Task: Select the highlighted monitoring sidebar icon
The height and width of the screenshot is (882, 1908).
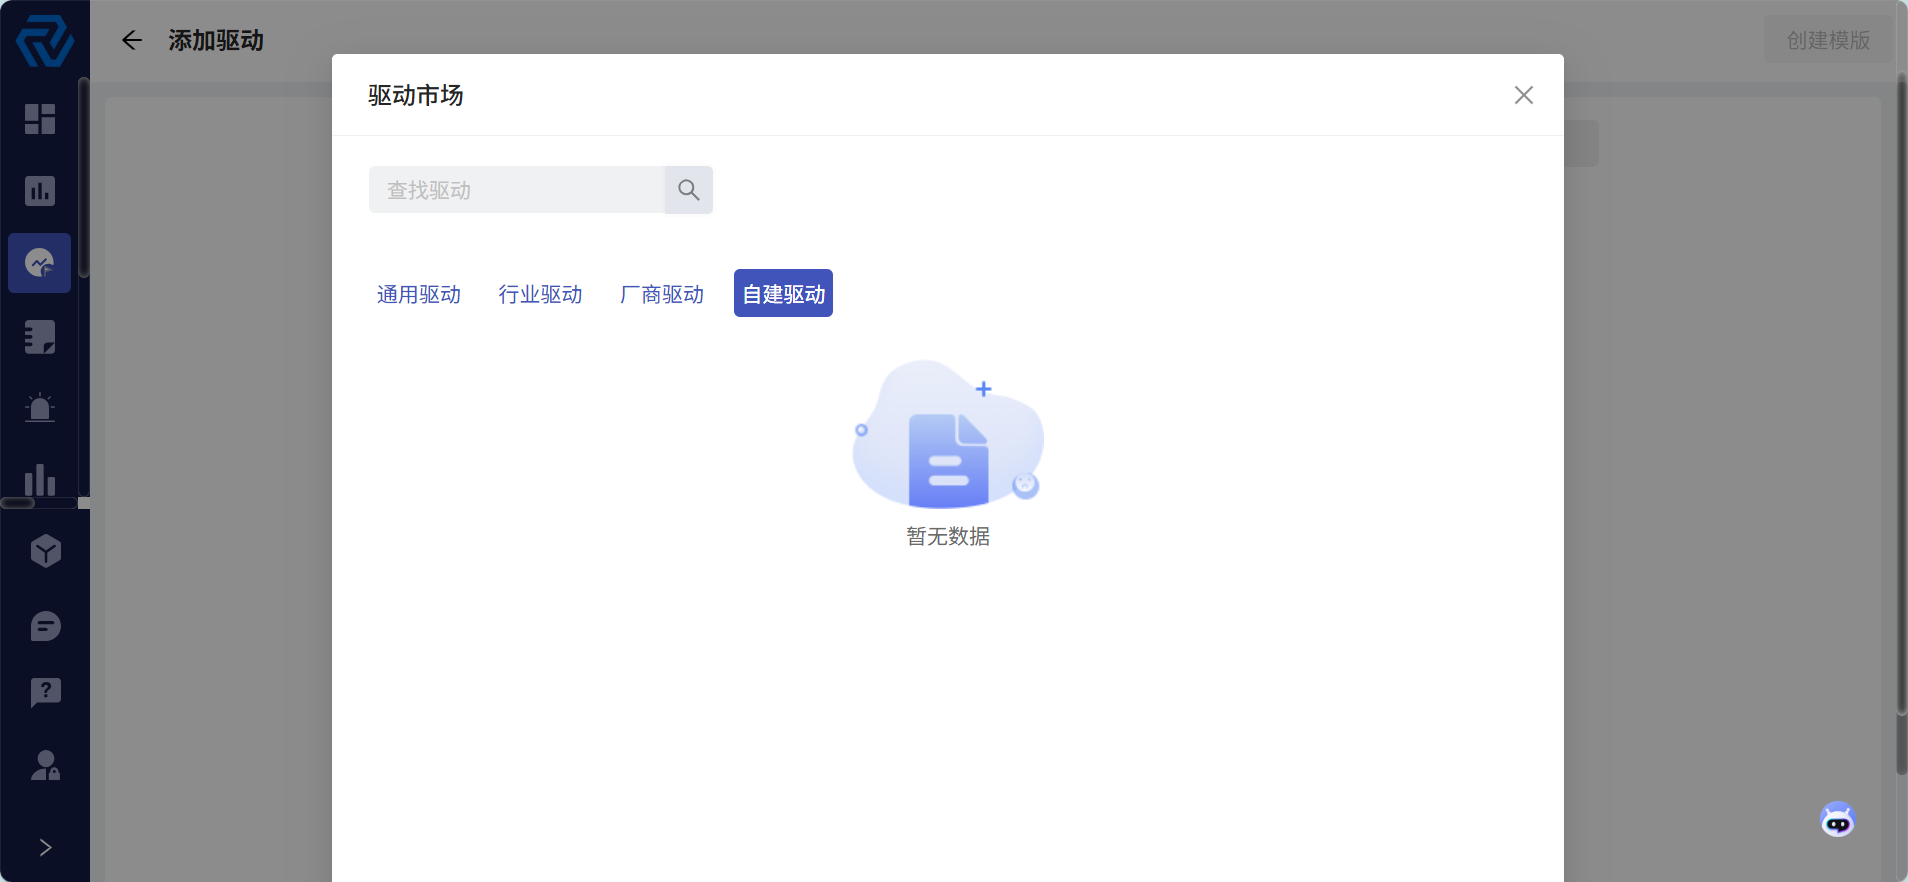Action: pyautogui.click(x=40, y=263)
